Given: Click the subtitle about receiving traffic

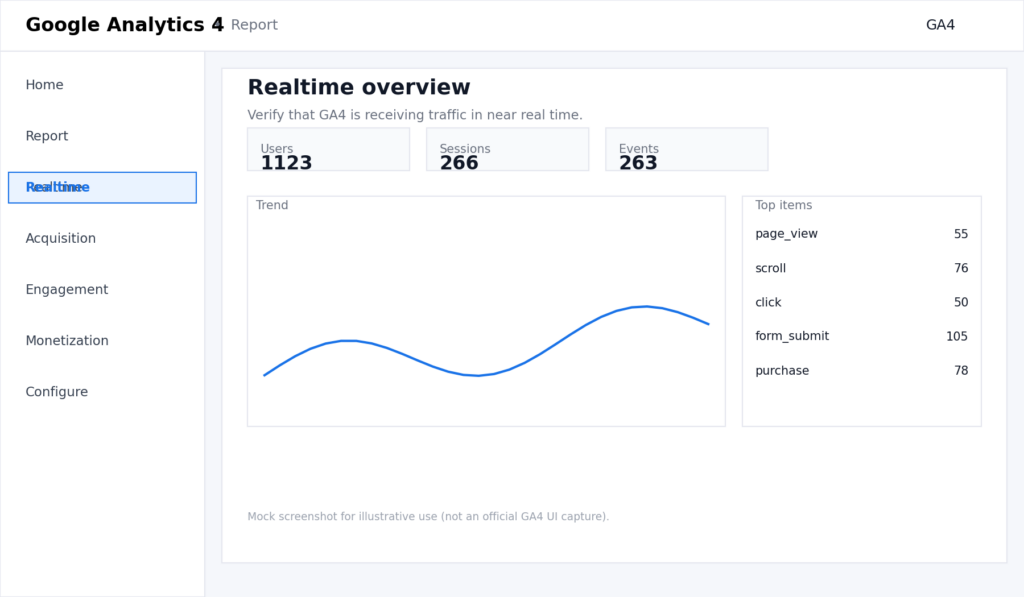Looking at the screenshot, I should [415, 115].
